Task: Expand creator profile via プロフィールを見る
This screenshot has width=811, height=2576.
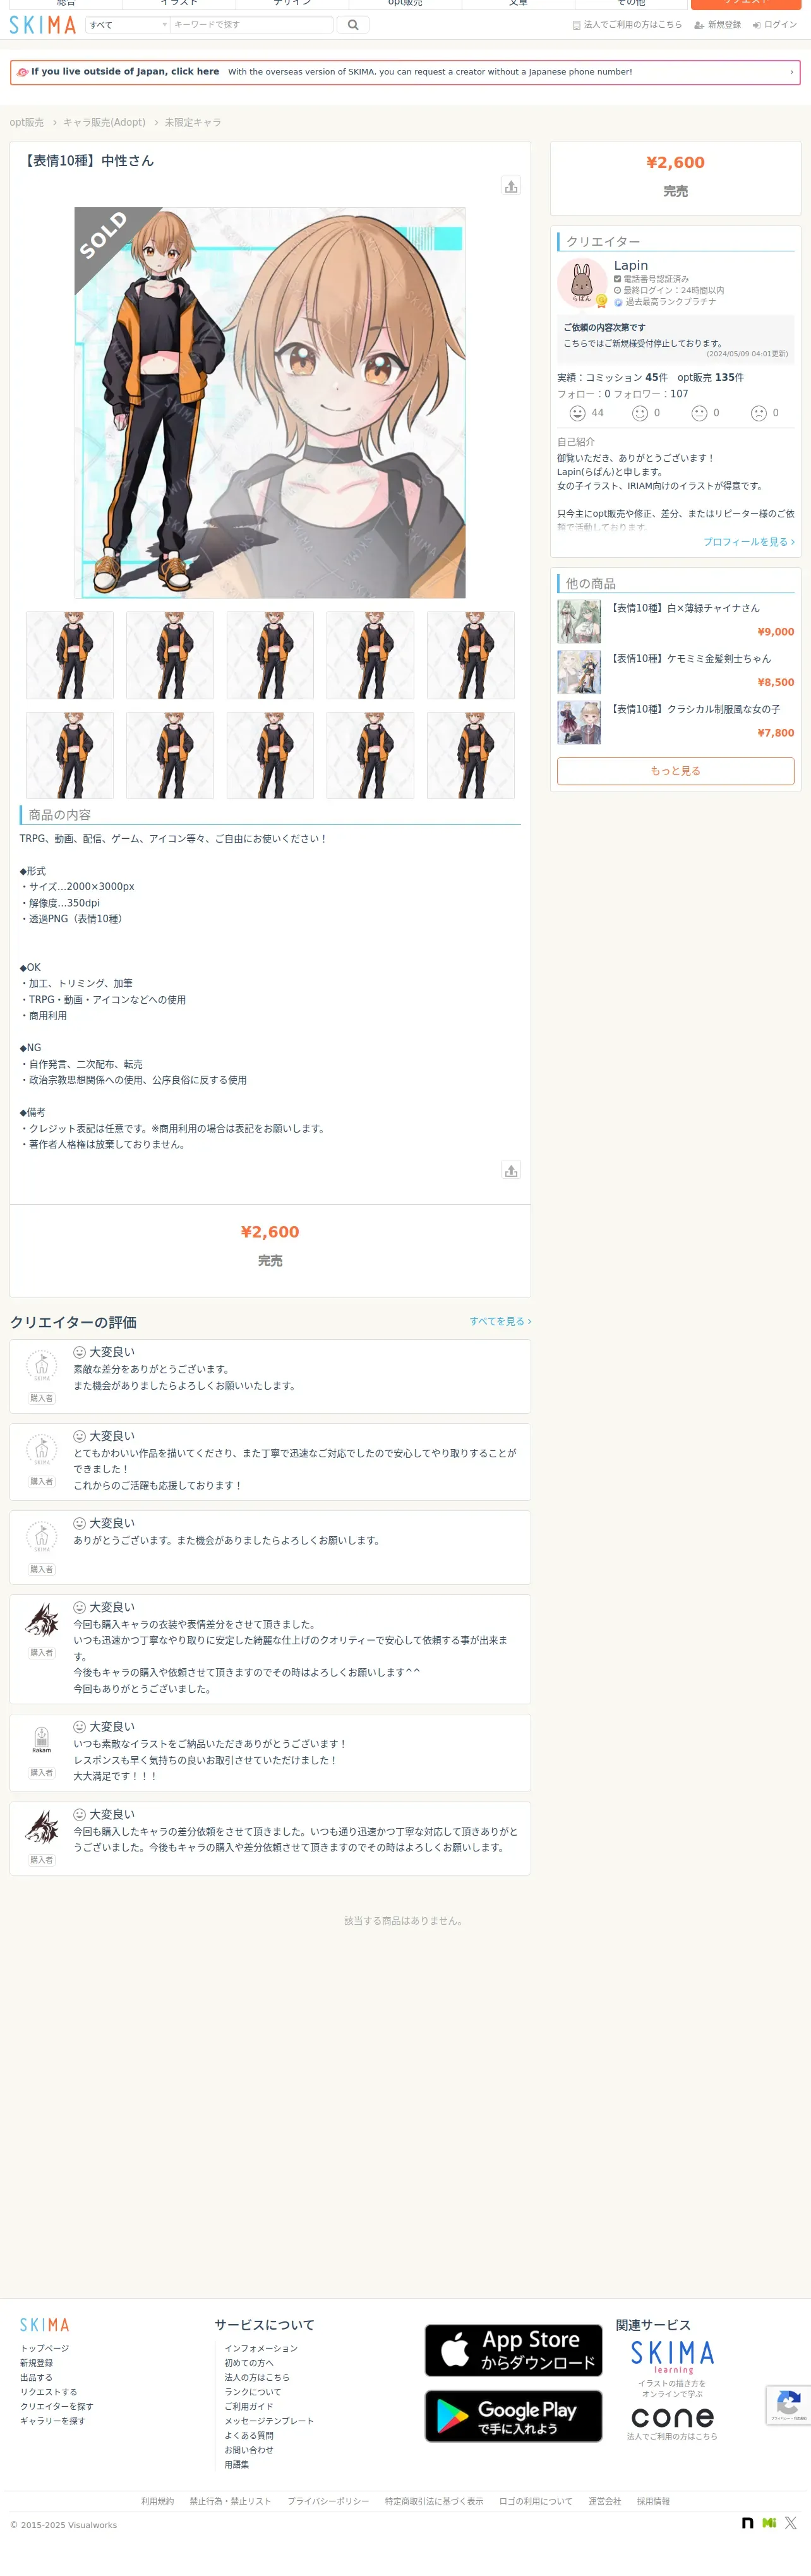Action: point(748,542)
